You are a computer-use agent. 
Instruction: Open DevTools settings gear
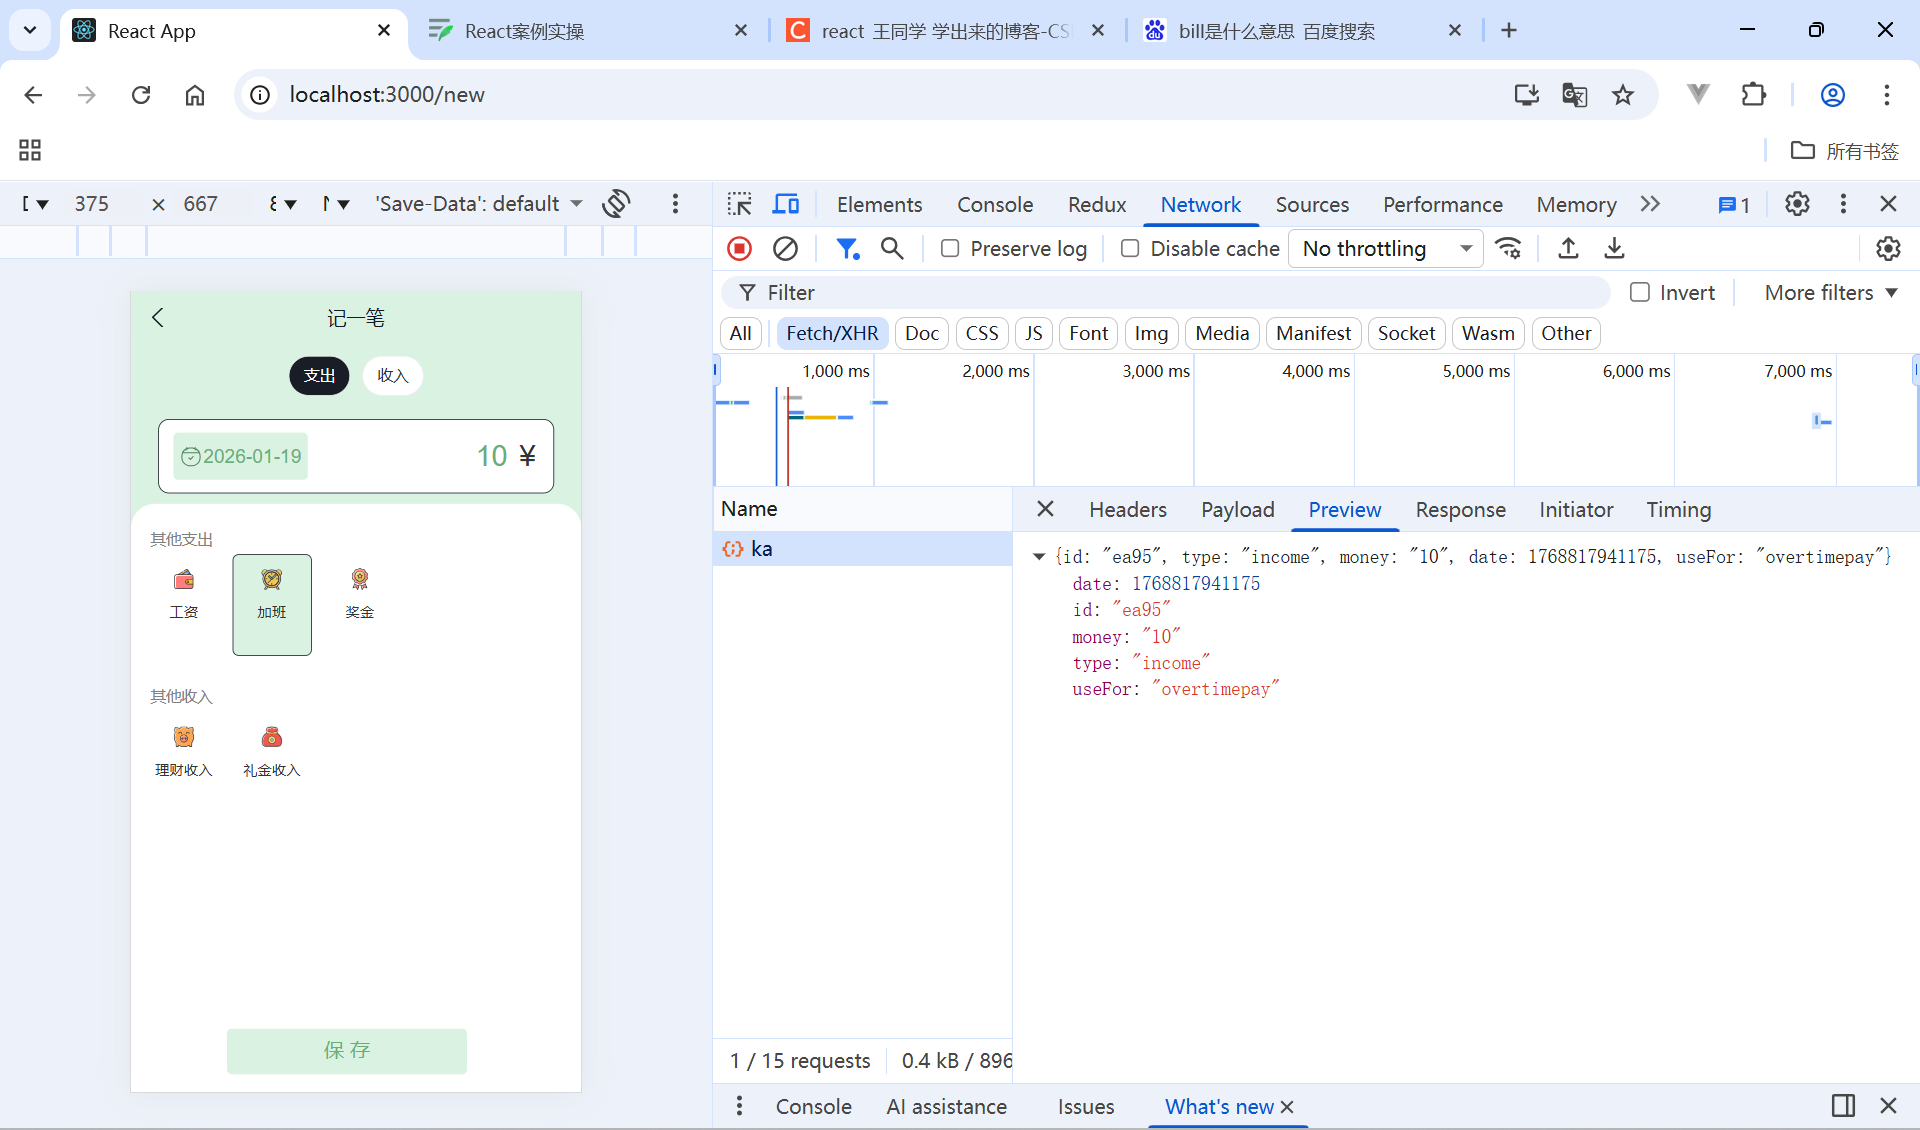(x=1797, y=204)
